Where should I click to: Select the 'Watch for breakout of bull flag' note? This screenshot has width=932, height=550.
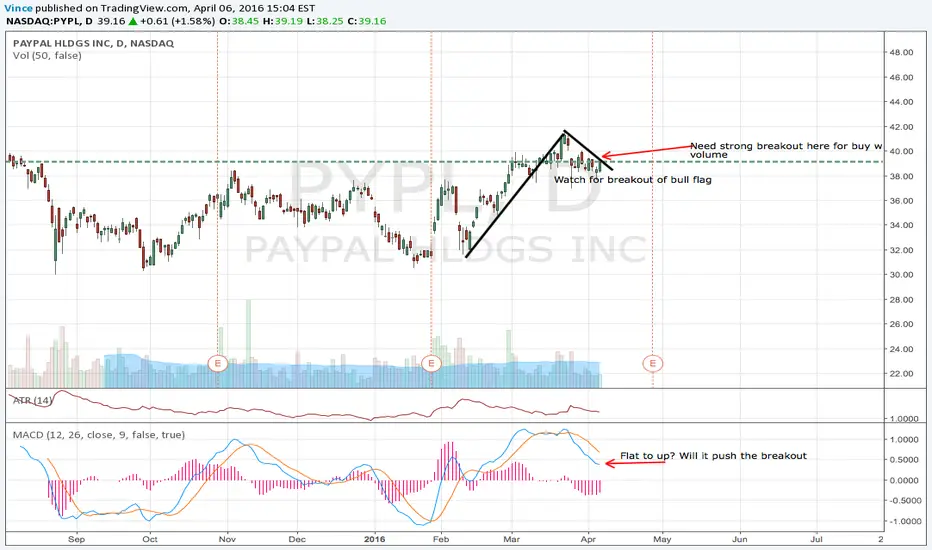coord(632,180)
